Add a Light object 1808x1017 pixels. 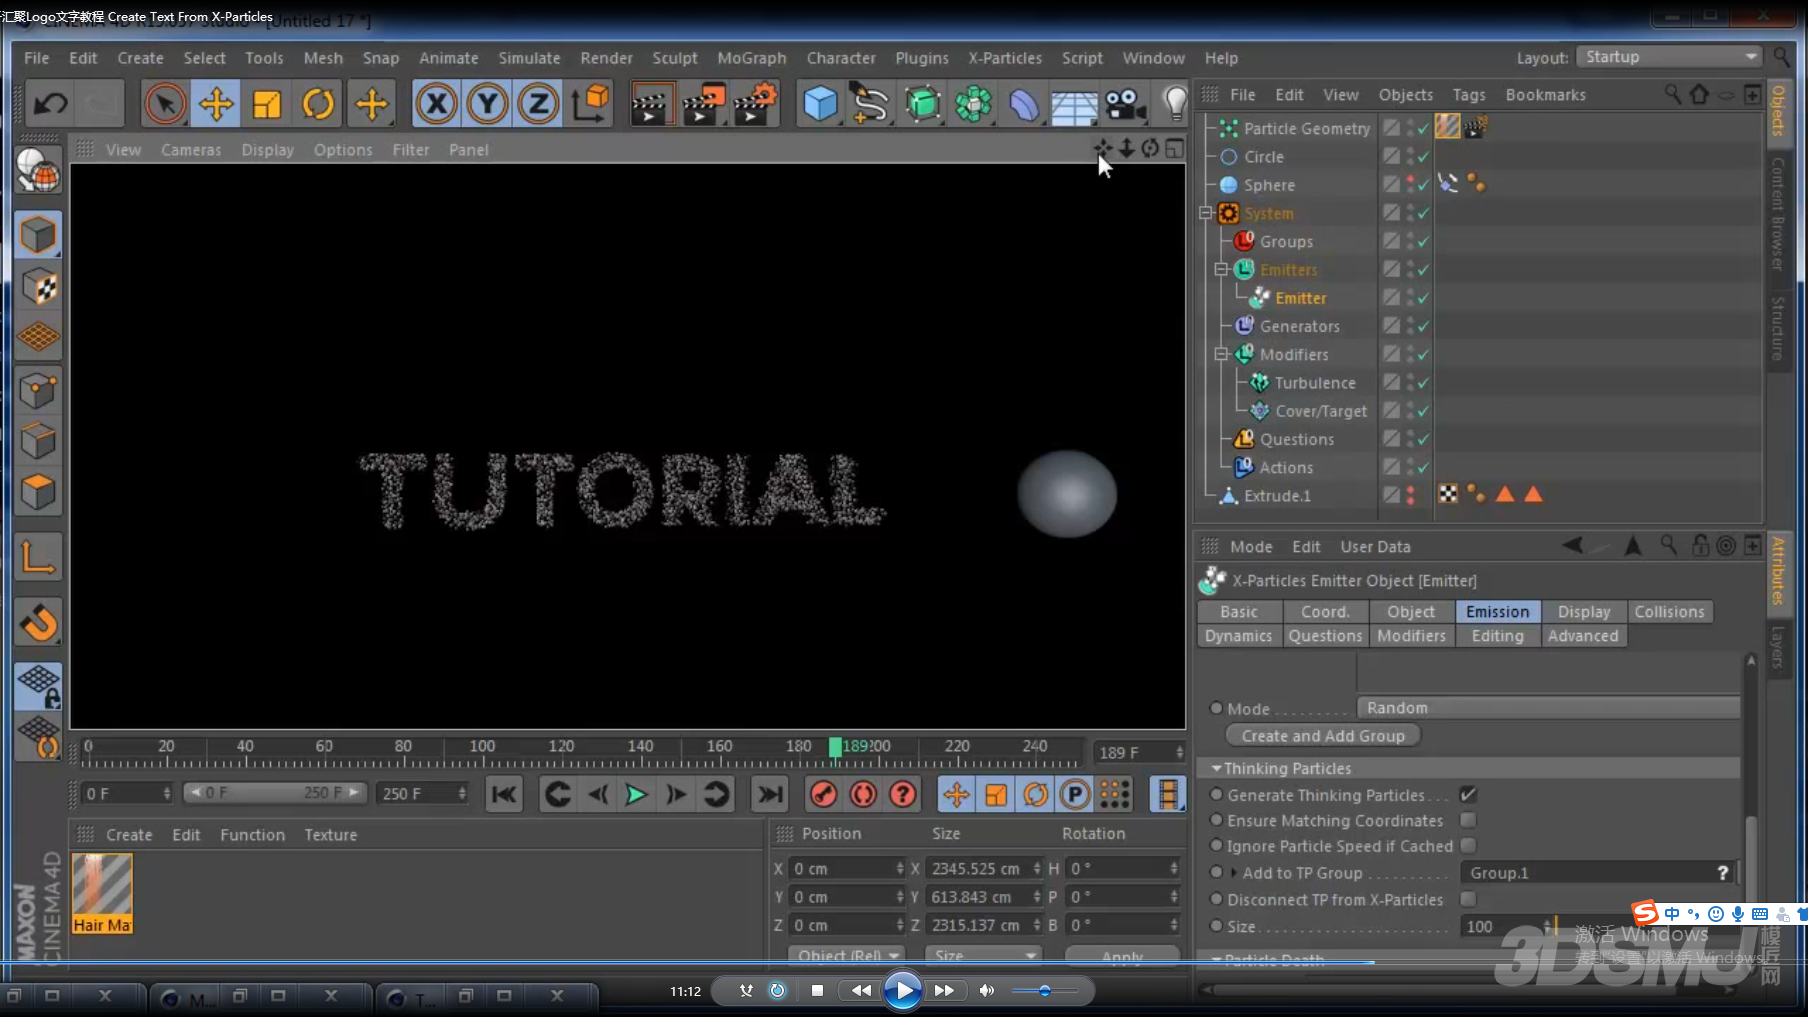1175,103
